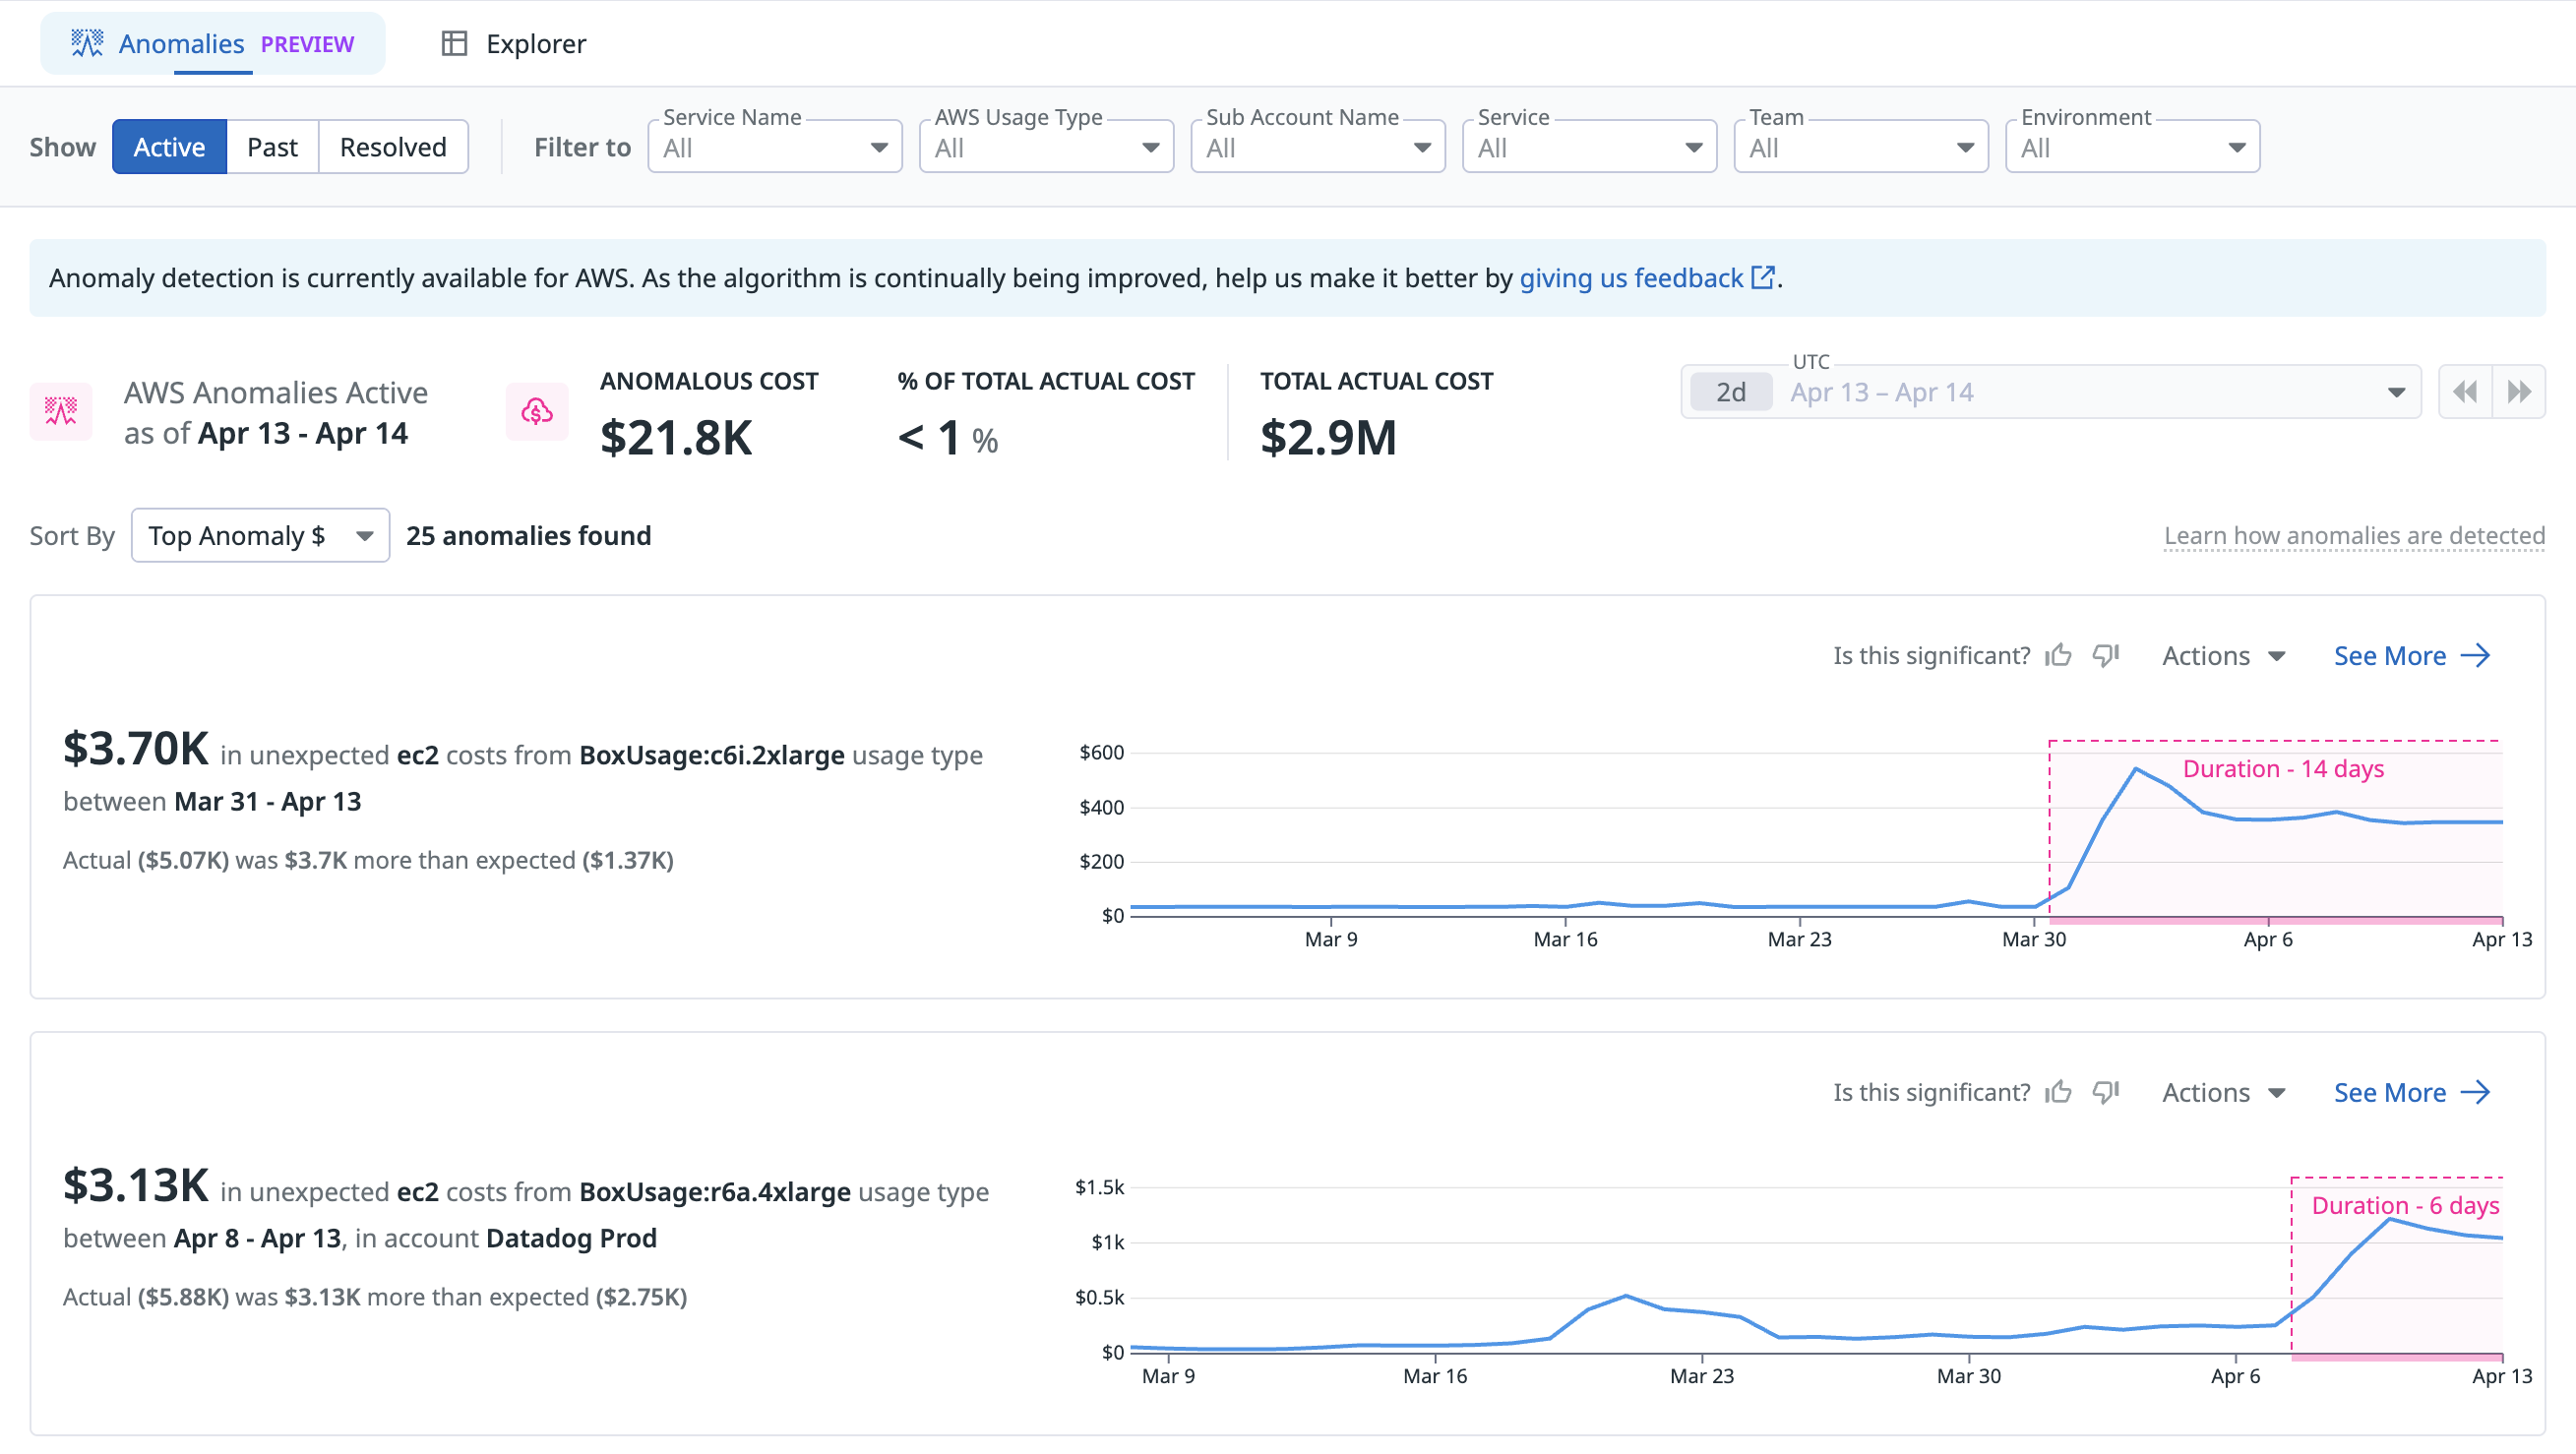Open the Service Name filter dropdown
The width and height of the screenshot is (2576, 1454).
coord(775,148)
